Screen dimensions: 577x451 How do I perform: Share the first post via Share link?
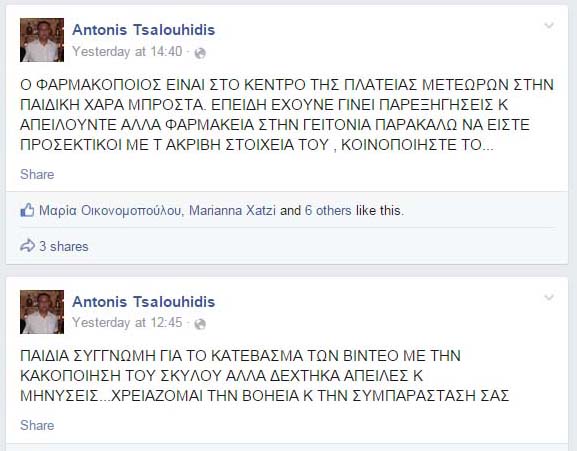tap(37, 174)
